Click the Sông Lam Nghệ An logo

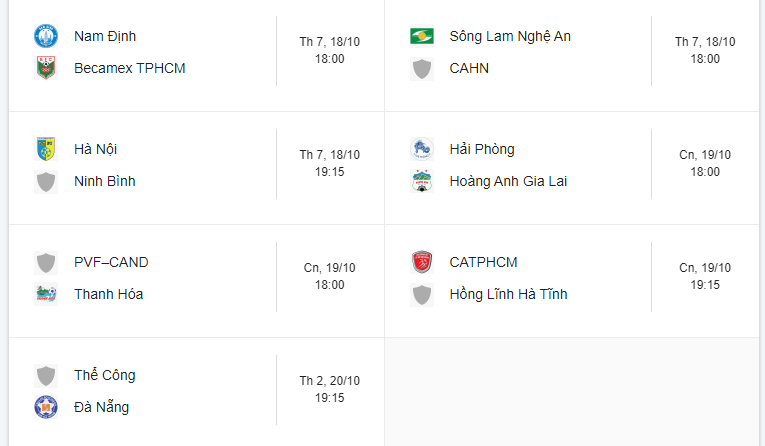tap(421, 37)
